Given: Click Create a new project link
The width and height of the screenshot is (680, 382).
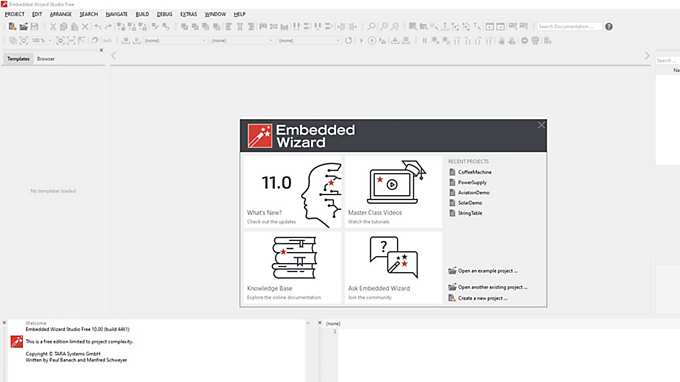Looking at the screenshot, I should (x=477, y=298).
